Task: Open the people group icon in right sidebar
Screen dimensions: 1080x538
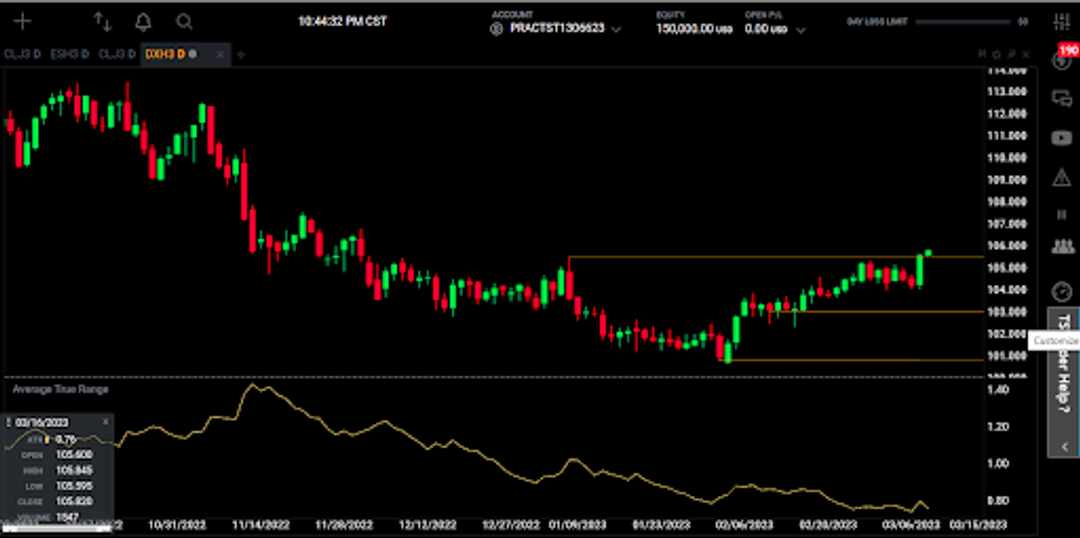Action: pyautogui.click(x=1061, y=245)
